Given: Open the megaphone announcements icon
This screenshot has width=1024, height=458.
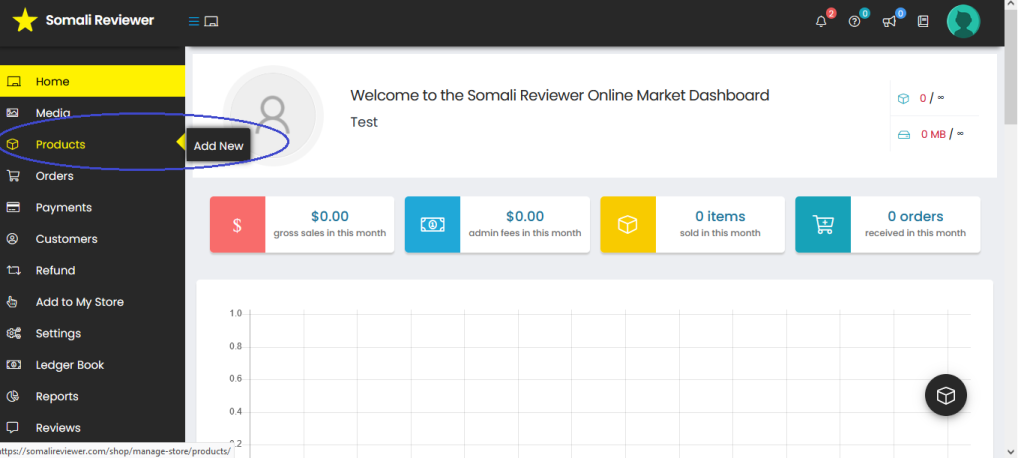Looking at the screenshot, I should [x=889, y=22].
